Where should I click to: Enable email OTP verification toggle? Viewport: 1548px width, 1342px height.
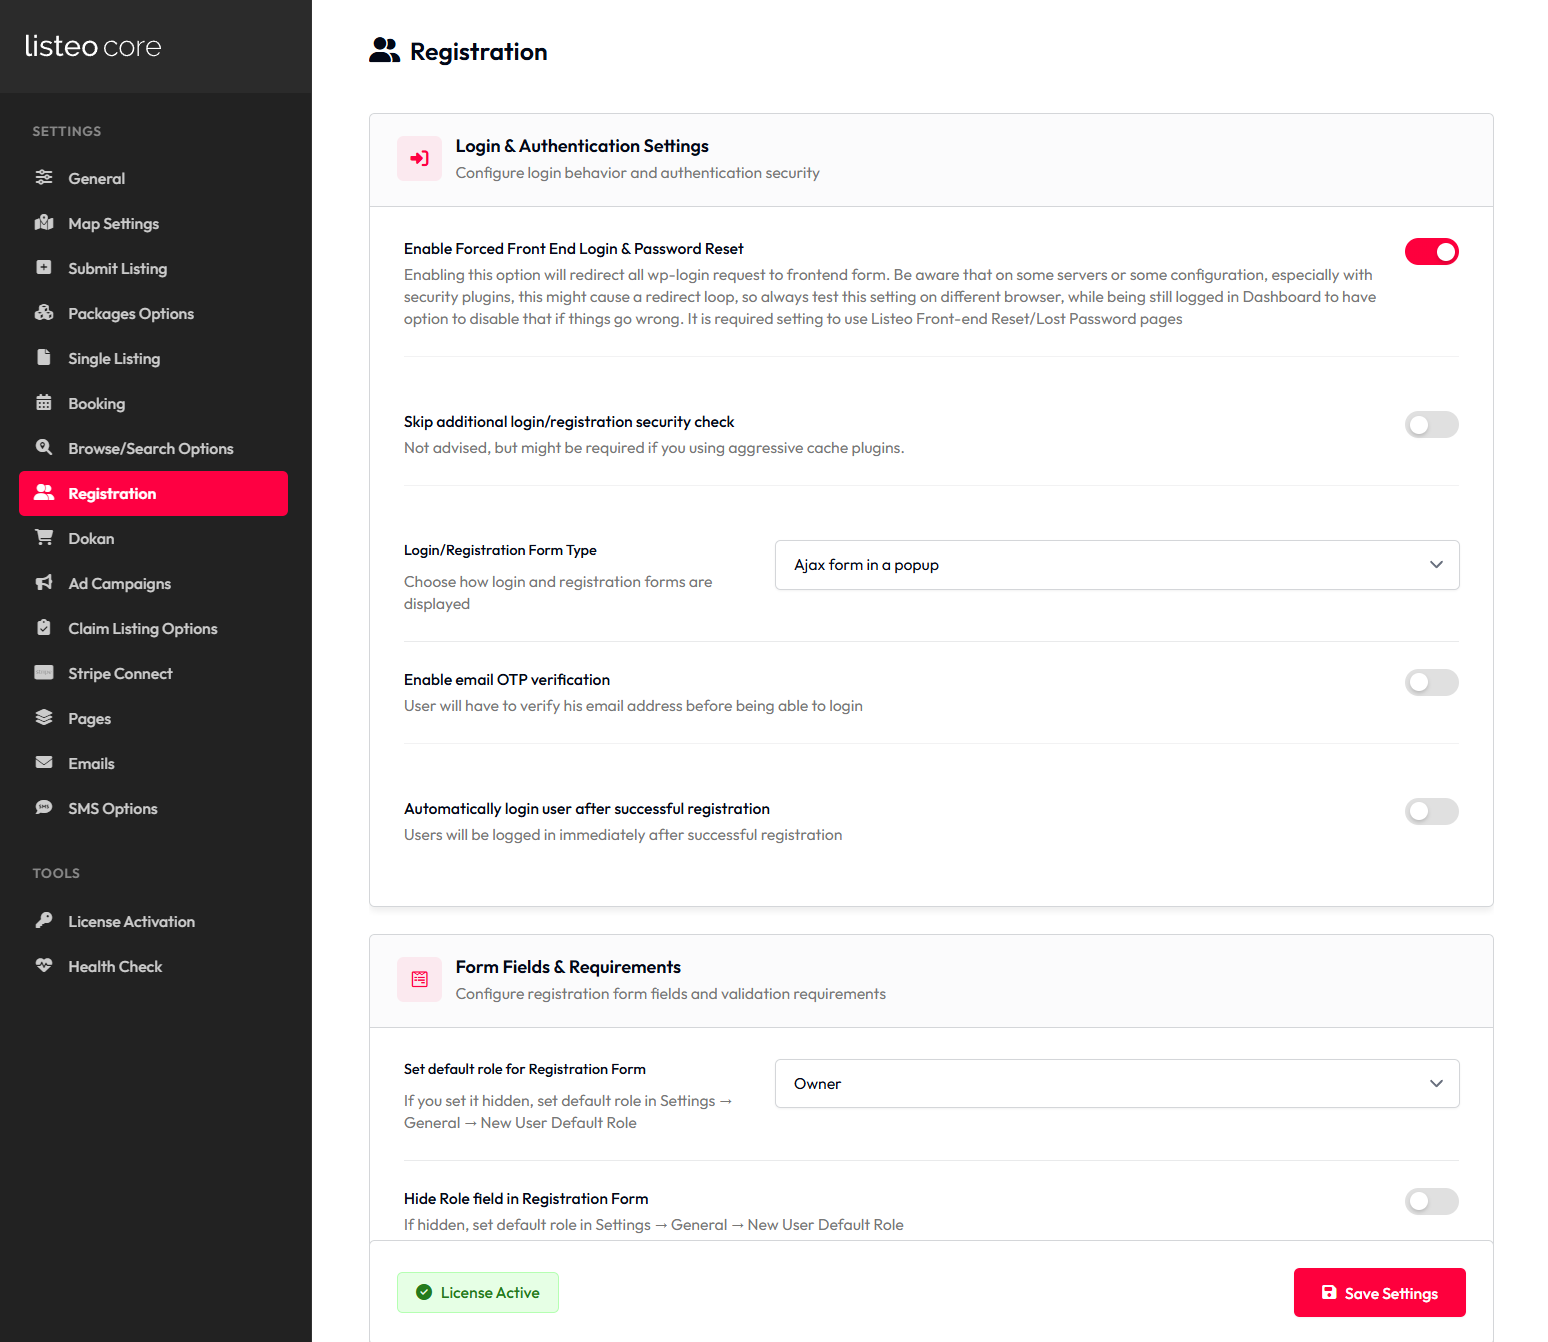[1431, 683]
